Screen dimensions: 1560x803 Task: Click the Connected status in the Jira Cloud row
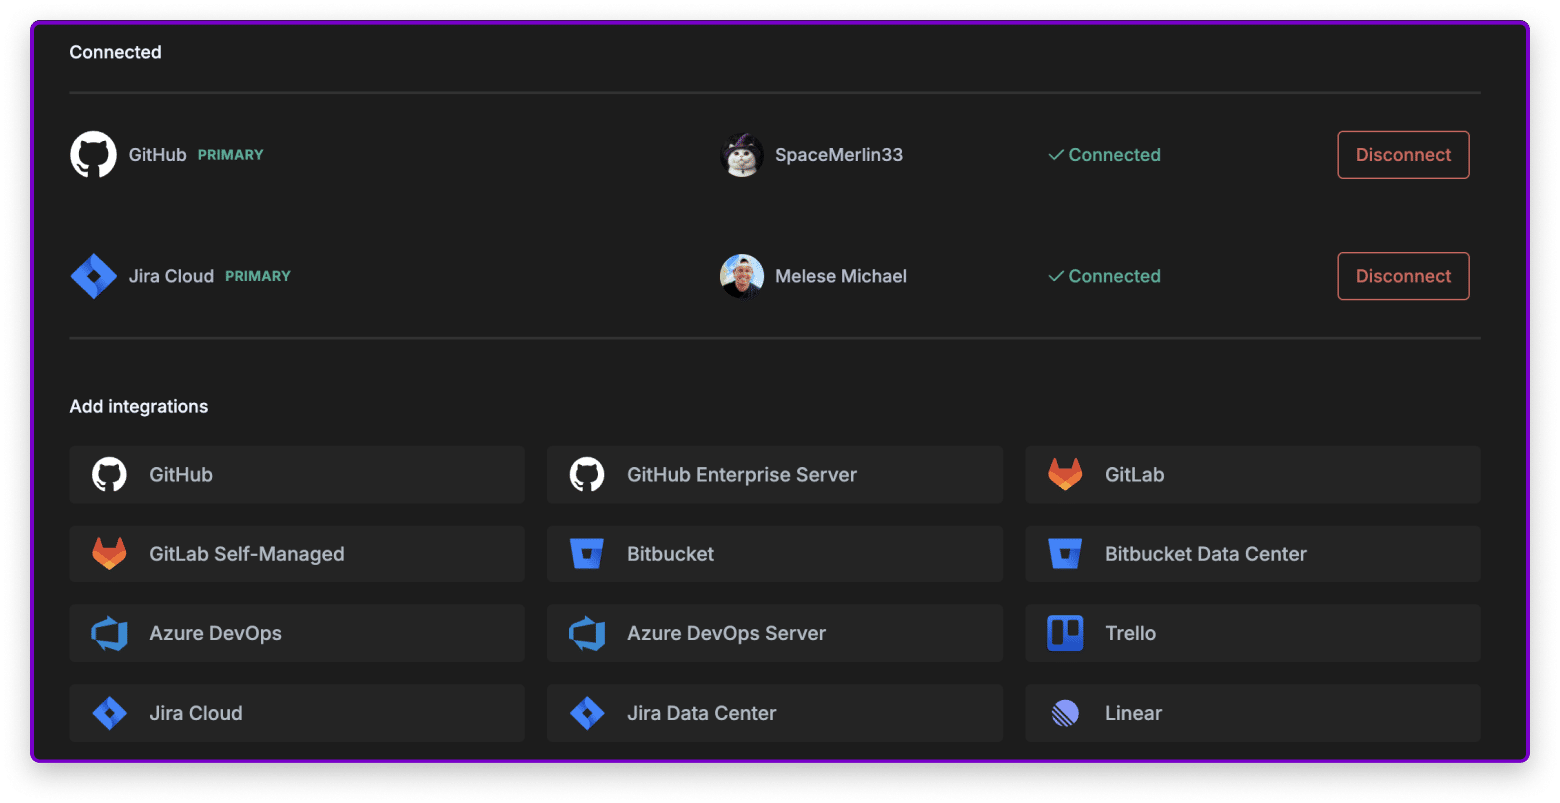point(1104,276)
